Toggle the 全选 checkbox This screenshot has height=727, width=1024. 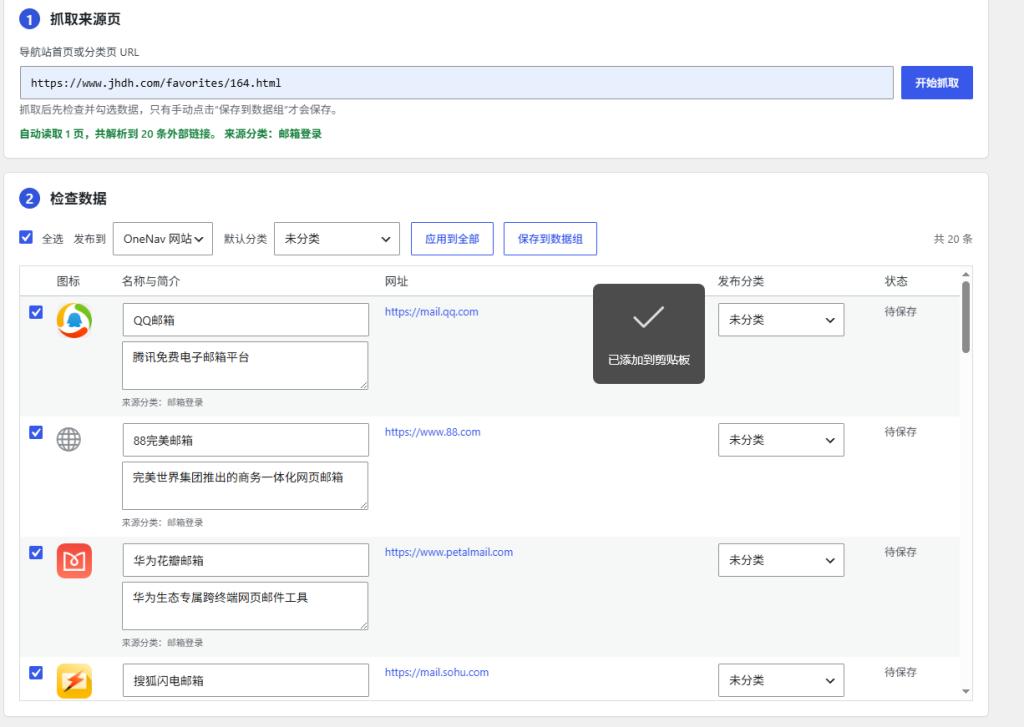(x=26, y=237)
